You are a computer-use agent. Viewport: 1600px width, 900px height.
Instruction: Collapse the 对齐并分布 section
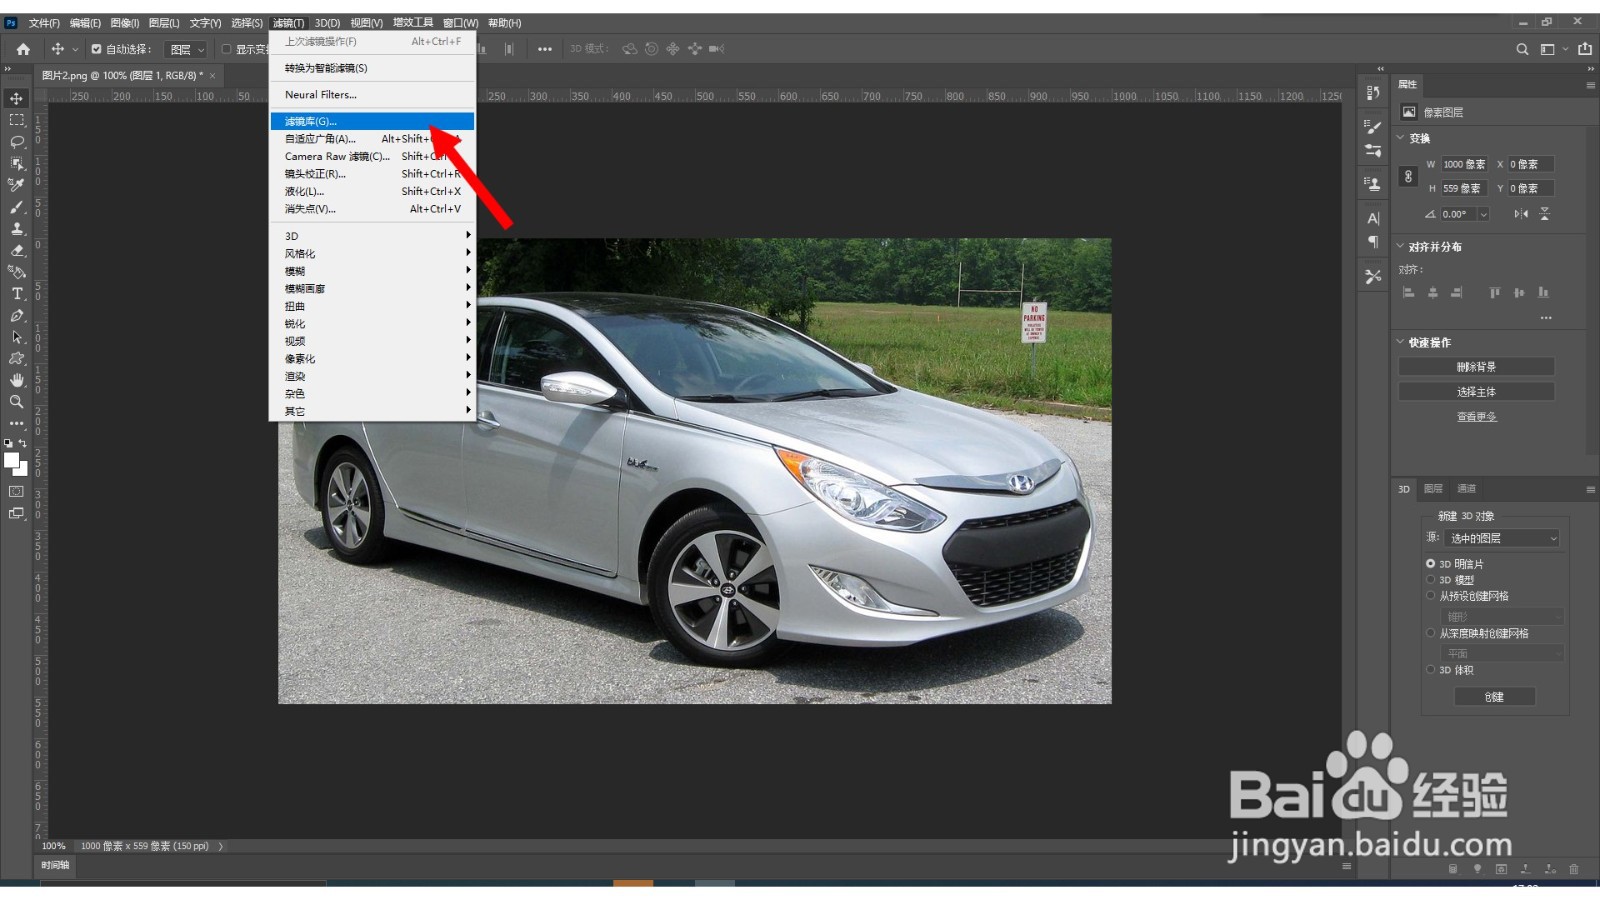[x=1401, y=246]
